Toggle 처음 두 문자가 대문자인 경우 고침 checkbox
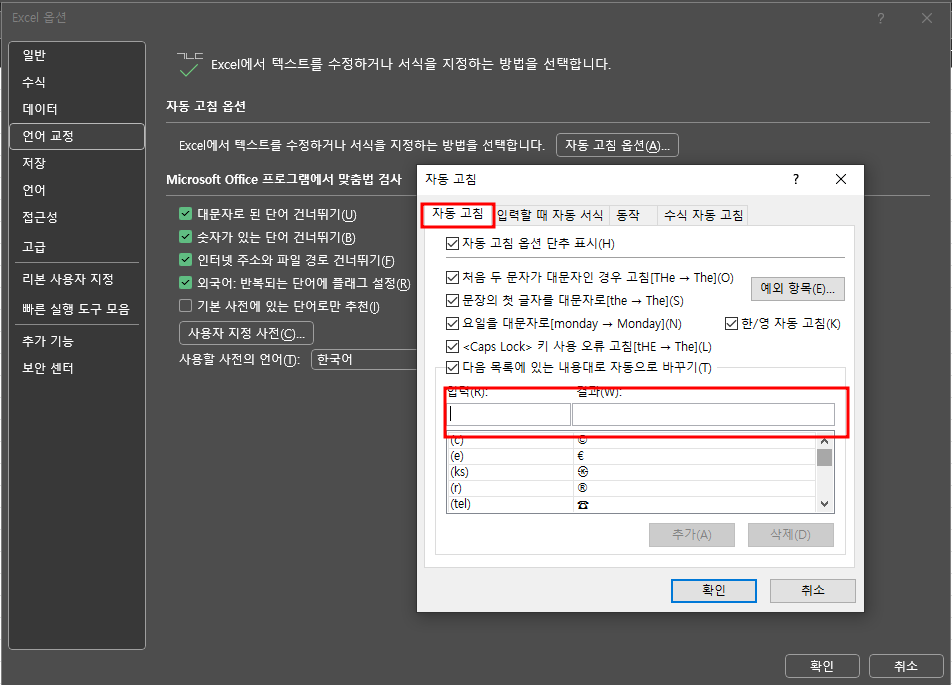 point(452,278)
